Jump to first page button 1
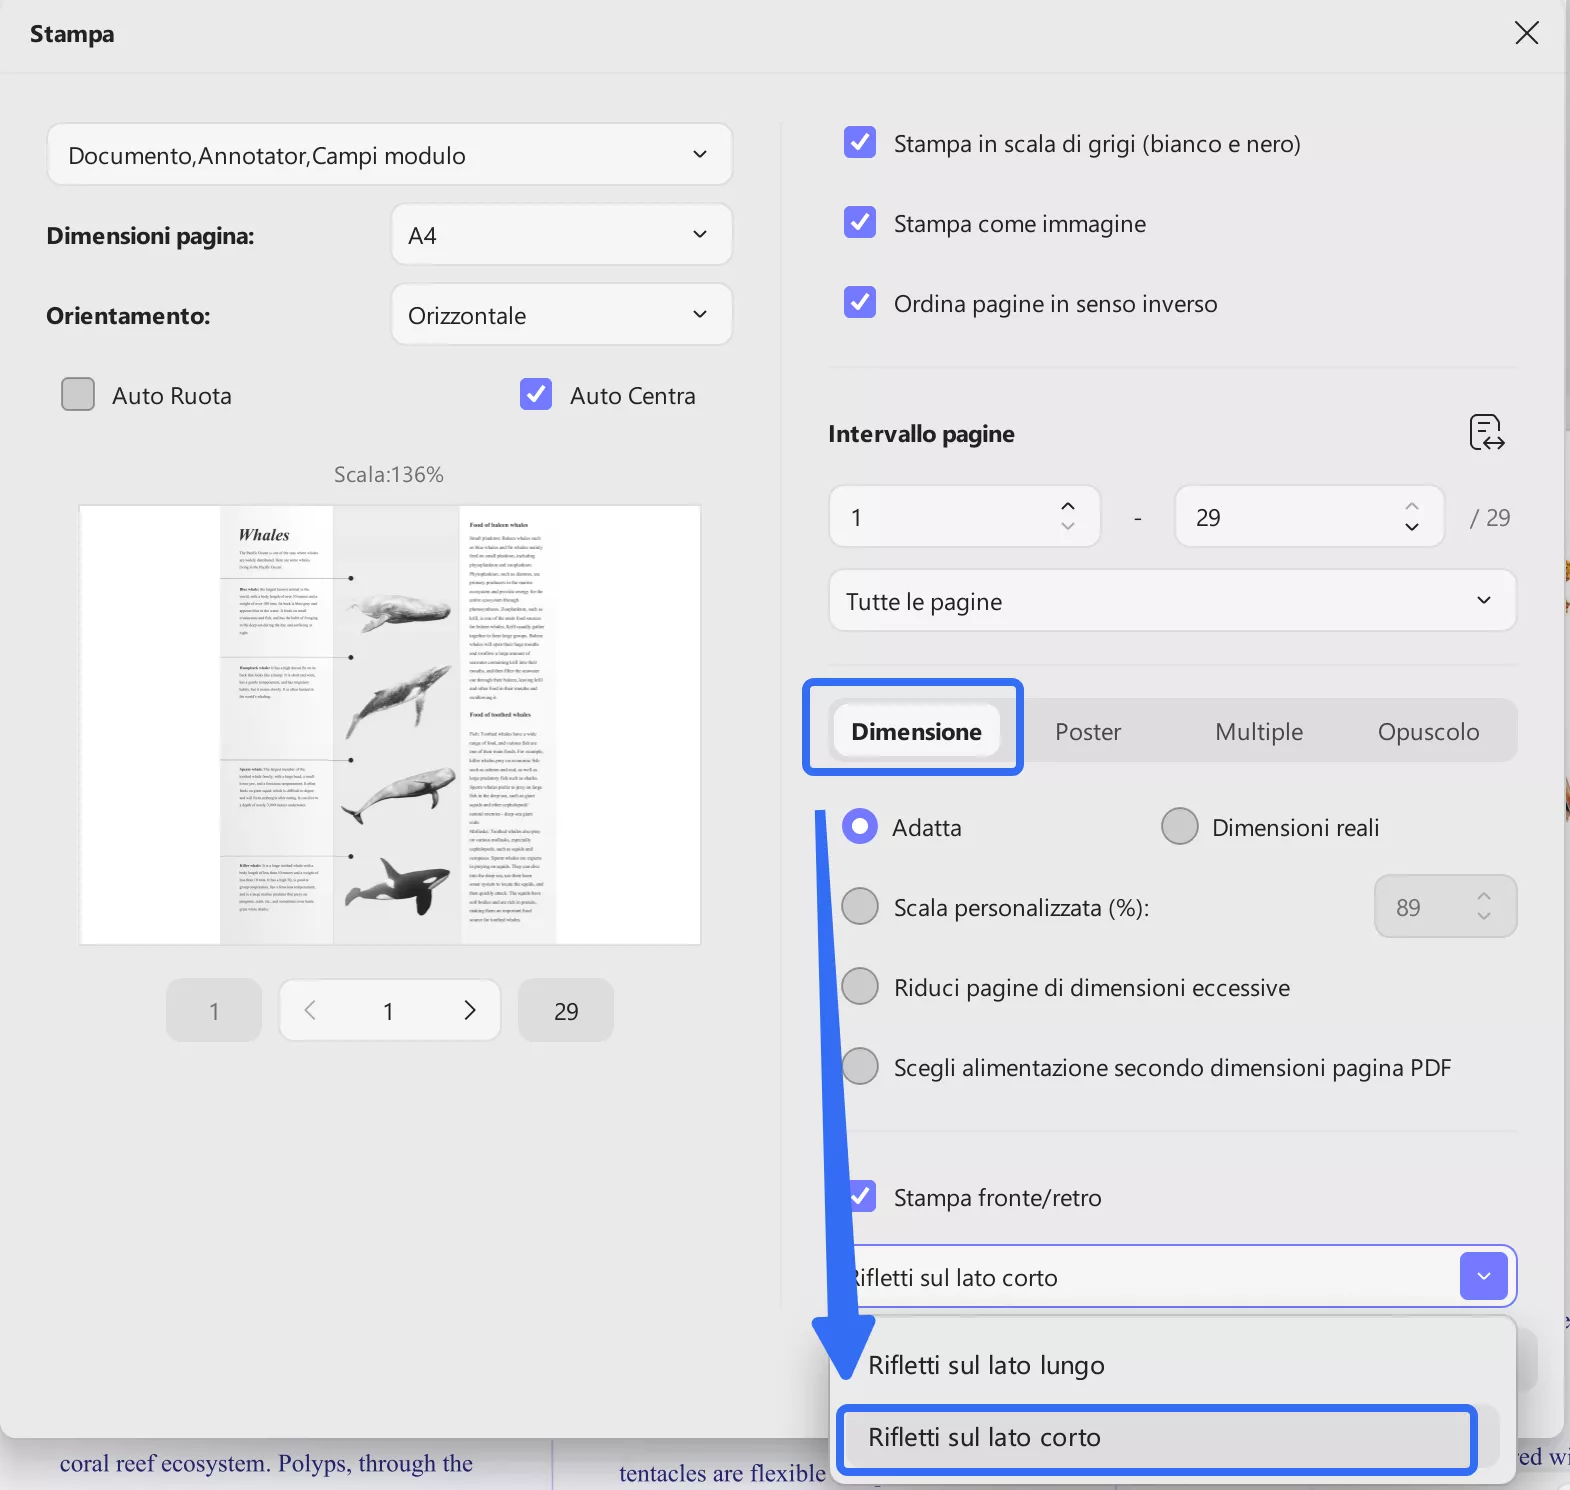The height and width of the screenshot is (1490, 1570). 214,1010
